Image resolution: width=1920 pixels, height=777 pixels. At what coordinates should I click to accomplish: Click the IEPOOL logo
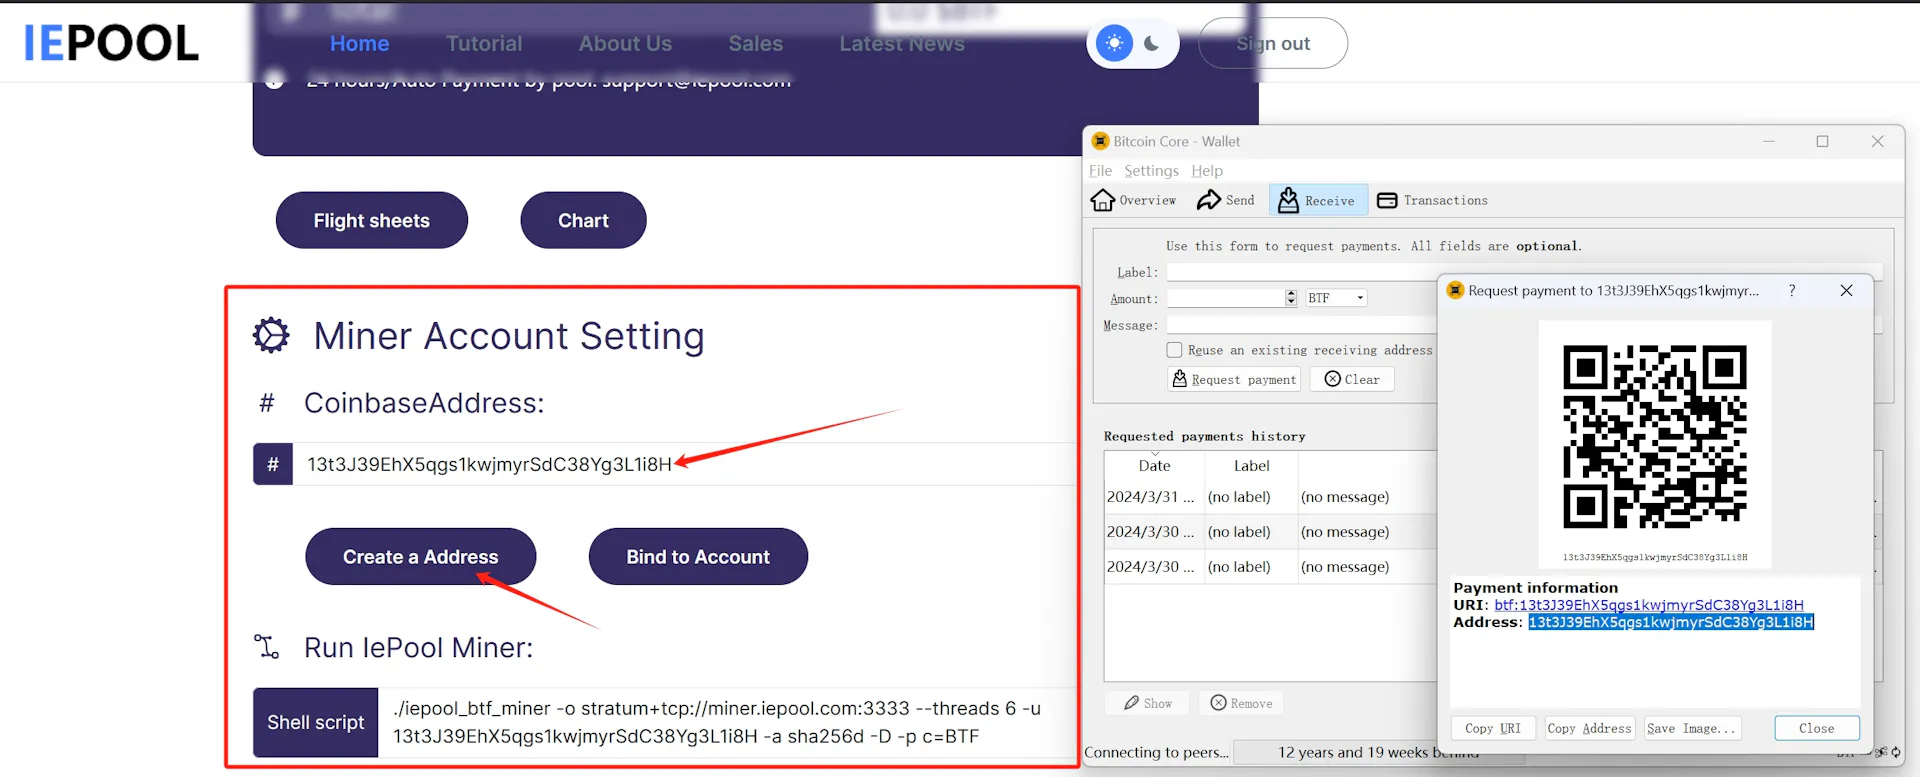(111, 43)
